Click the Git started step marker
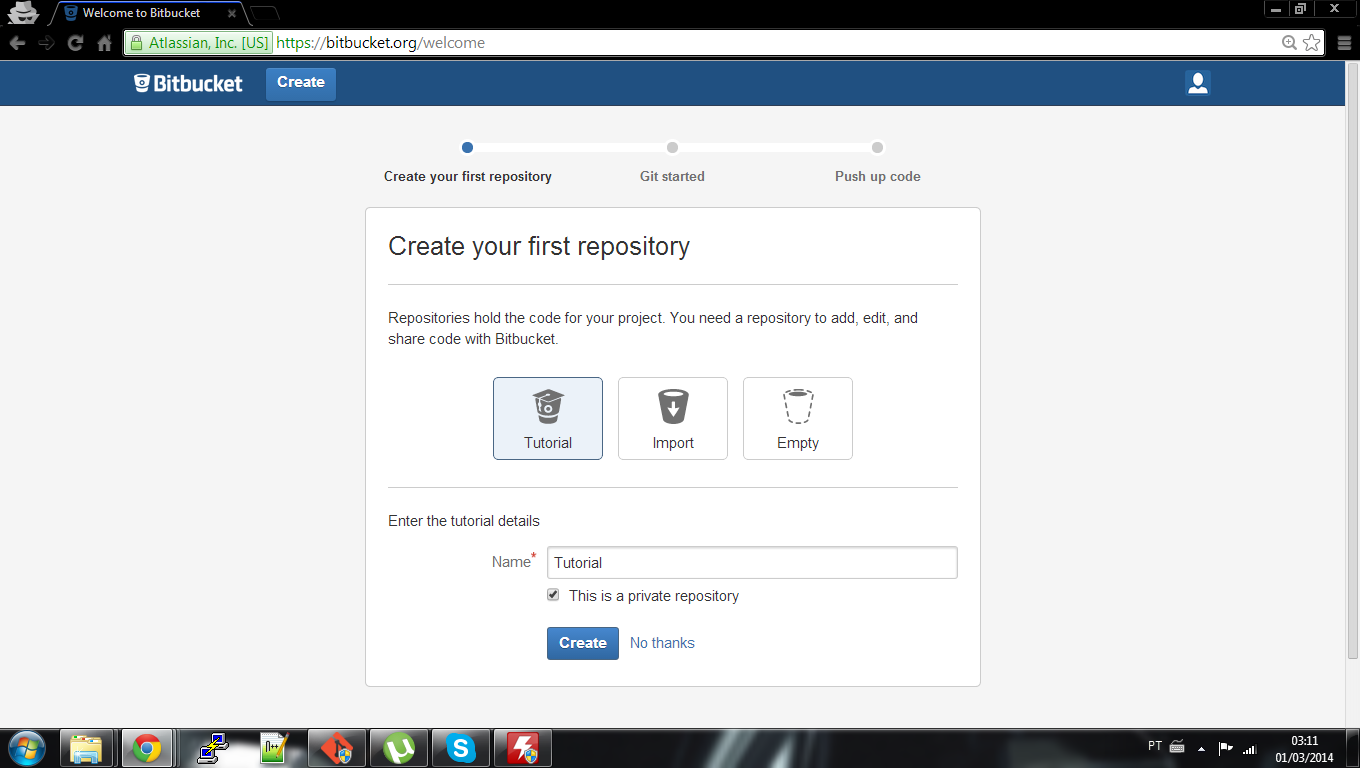Image resolution: width=1360 pixels, height=768 pixels. [x=672, y=147]
